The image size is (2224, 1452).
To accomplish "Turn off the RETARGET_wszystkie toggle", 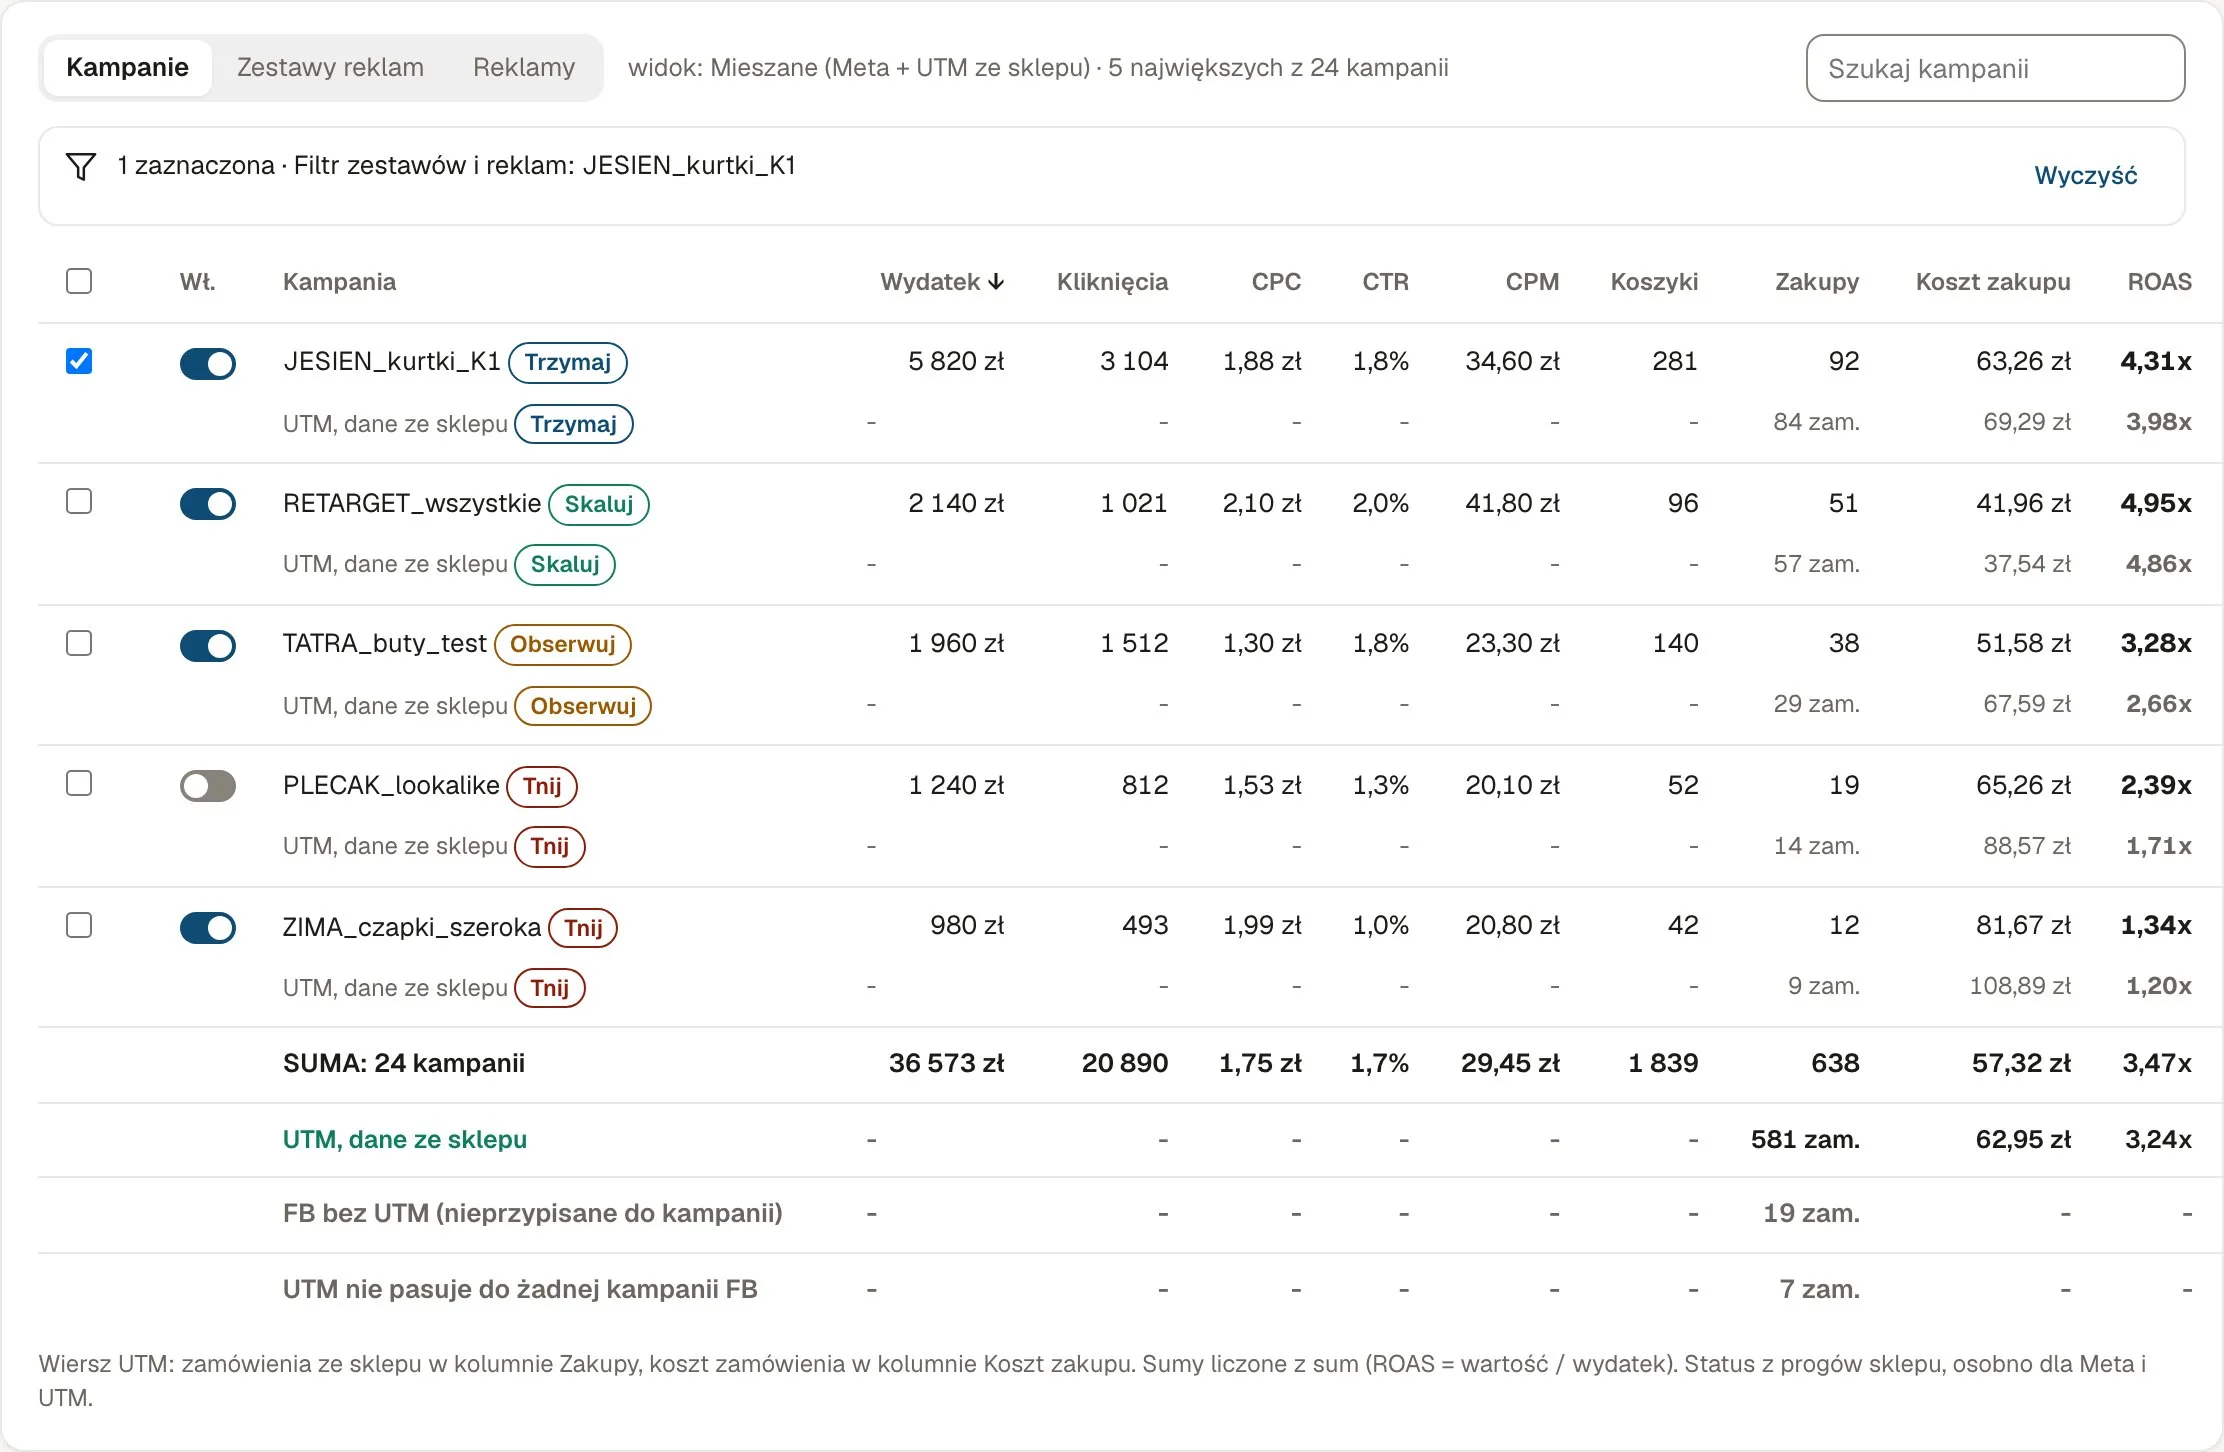I will pos(208,504).
